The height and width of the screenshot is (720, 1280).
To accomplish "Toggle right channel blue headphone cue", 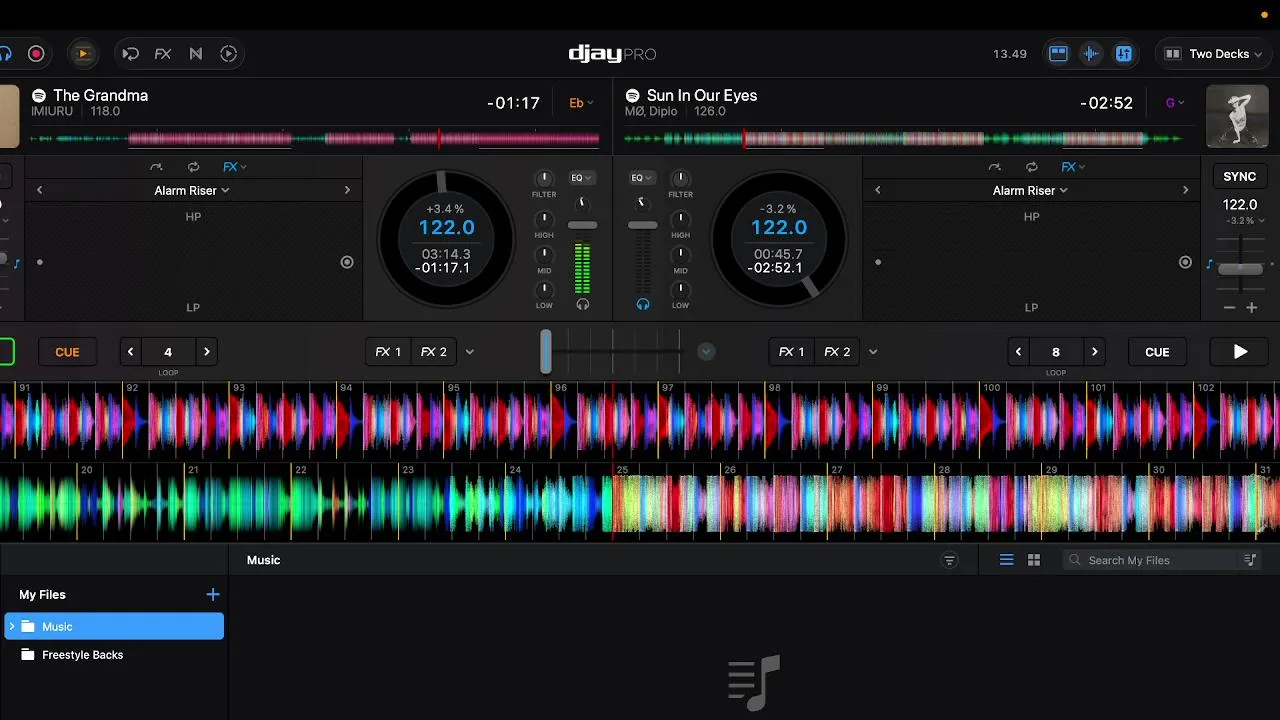I will [643, 304].
